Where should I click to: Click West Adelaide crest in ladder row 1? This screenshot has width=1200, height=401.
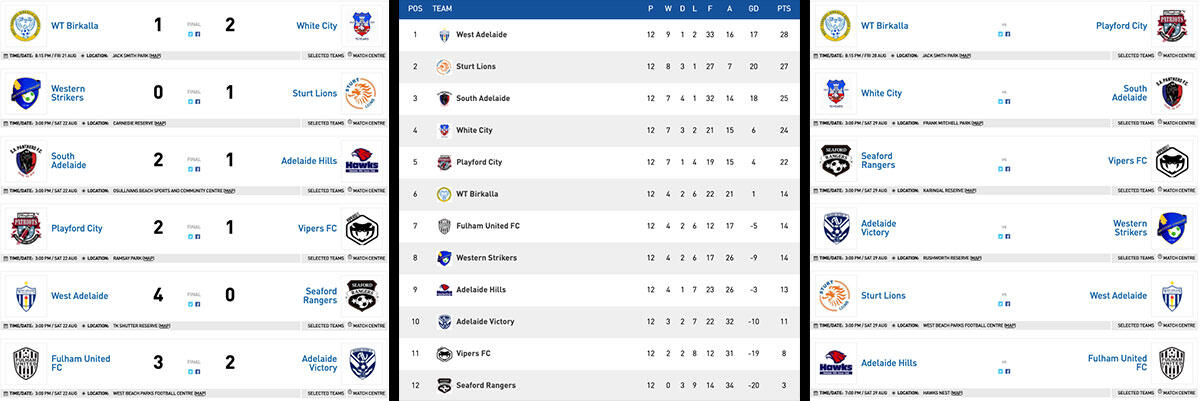444,34
